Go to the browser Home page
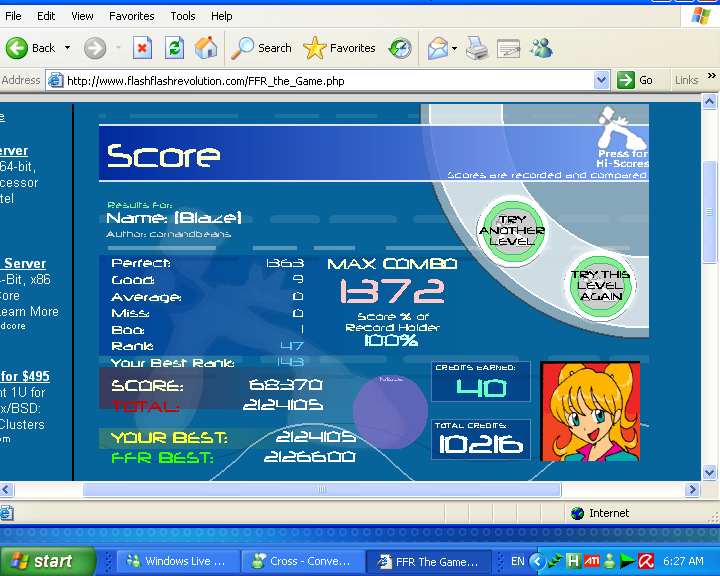720x576 pixels. (x=205, y=48)
